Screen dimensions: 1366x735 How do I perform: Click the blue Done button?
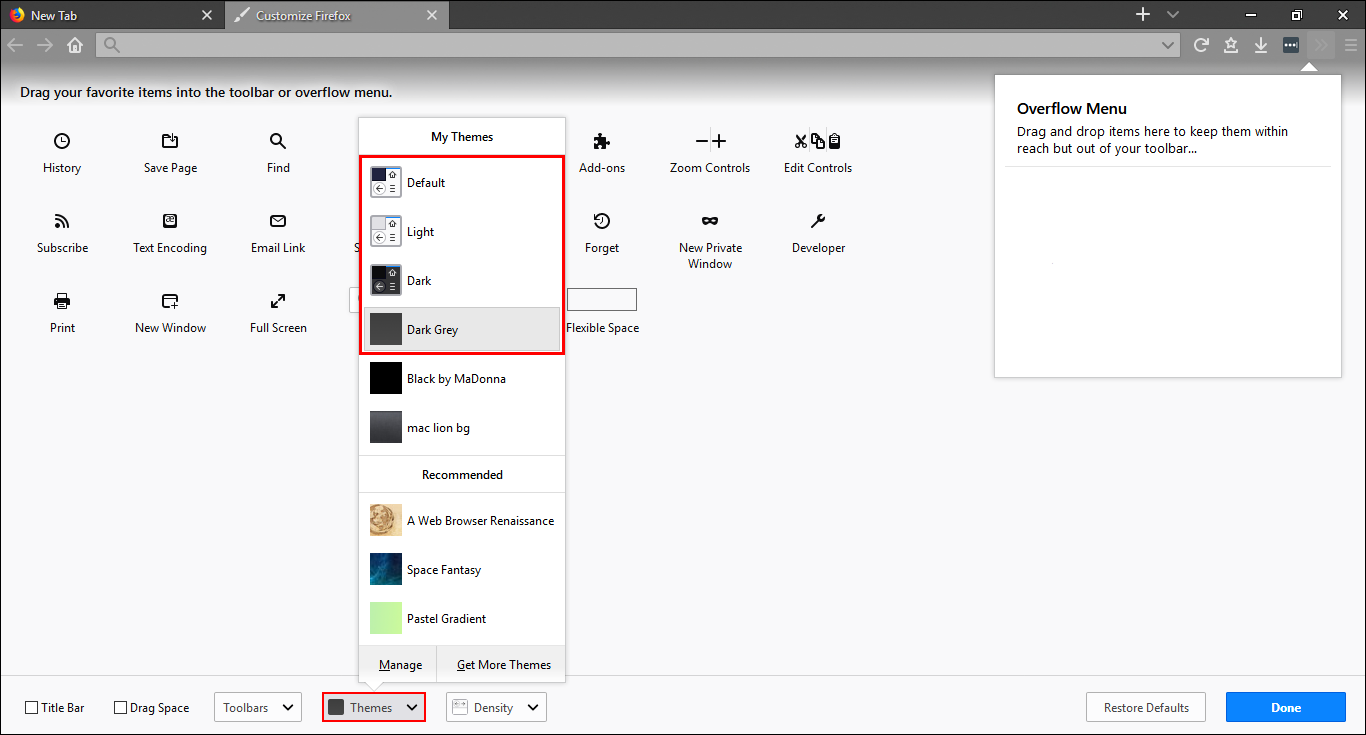coord(1286,707)
